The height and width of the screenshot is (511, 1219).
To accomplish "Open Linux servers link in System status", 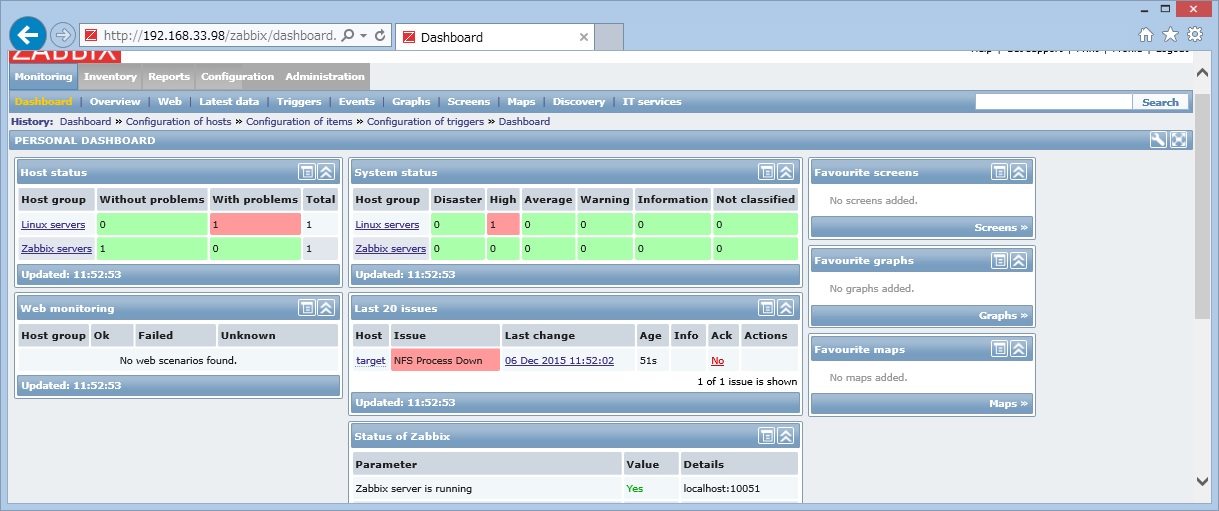I will tap(387, 225).
